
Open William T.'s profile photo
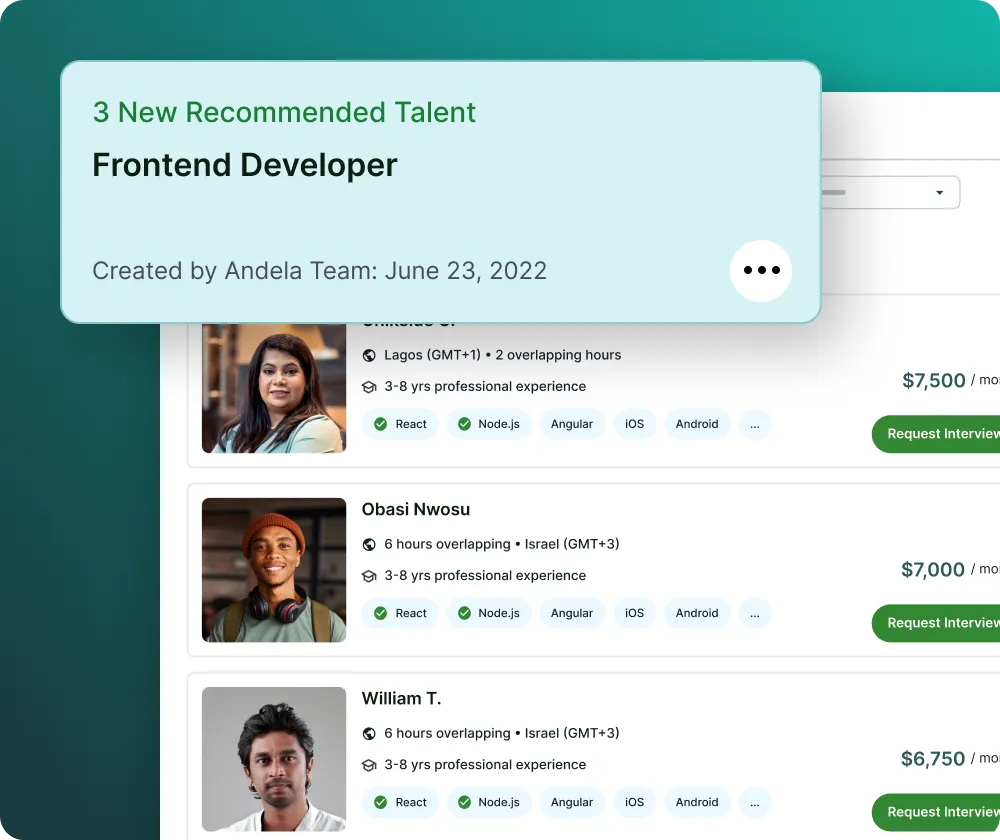pos(274,759)
